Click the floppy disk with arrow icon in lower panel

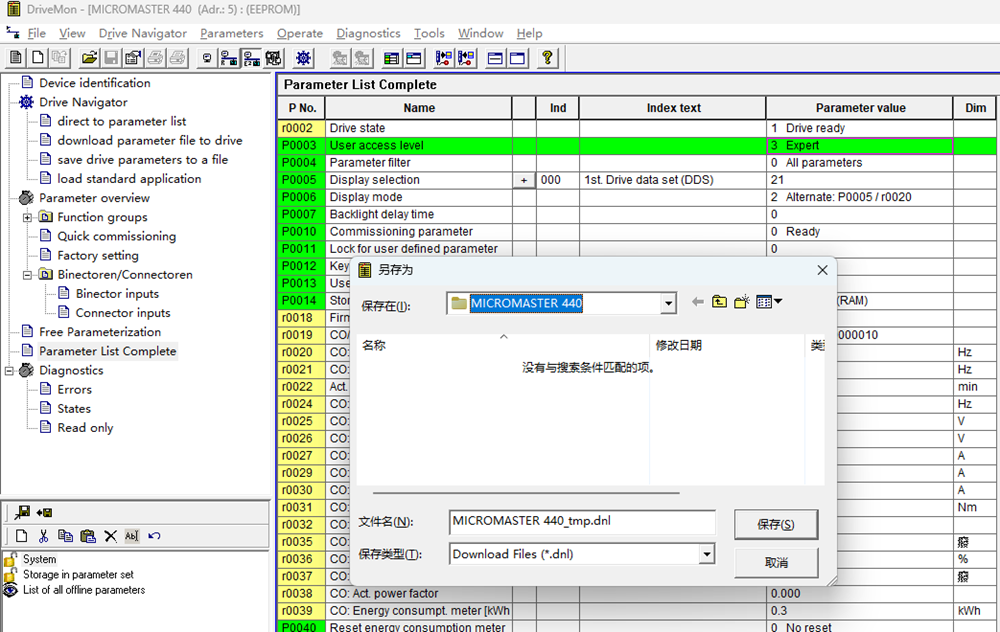click(x=22, y=512)
